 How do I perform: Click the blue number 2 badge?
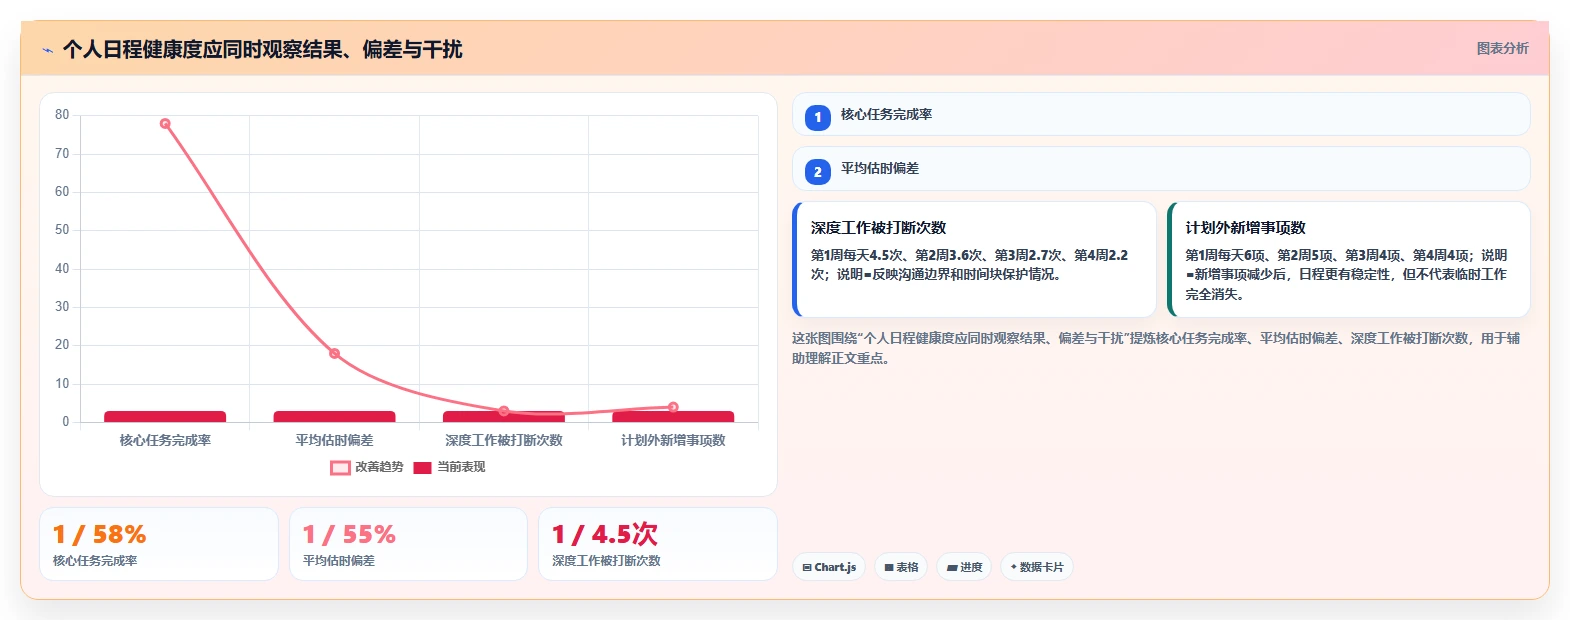point(818,172)
